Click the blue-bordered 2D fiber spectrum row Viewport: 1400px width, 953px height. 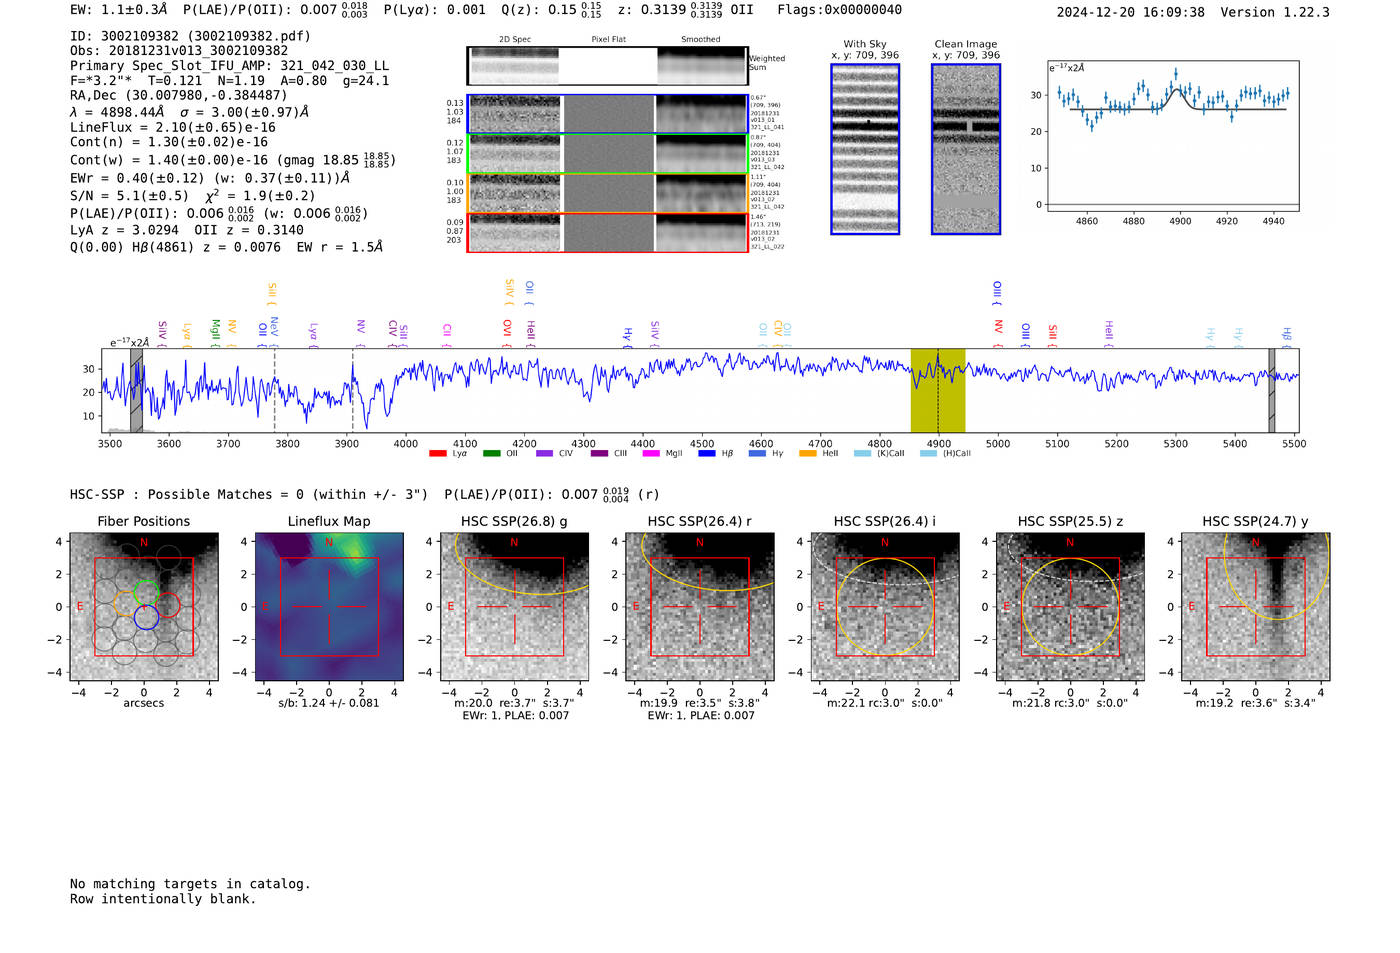tap(607, 114)
